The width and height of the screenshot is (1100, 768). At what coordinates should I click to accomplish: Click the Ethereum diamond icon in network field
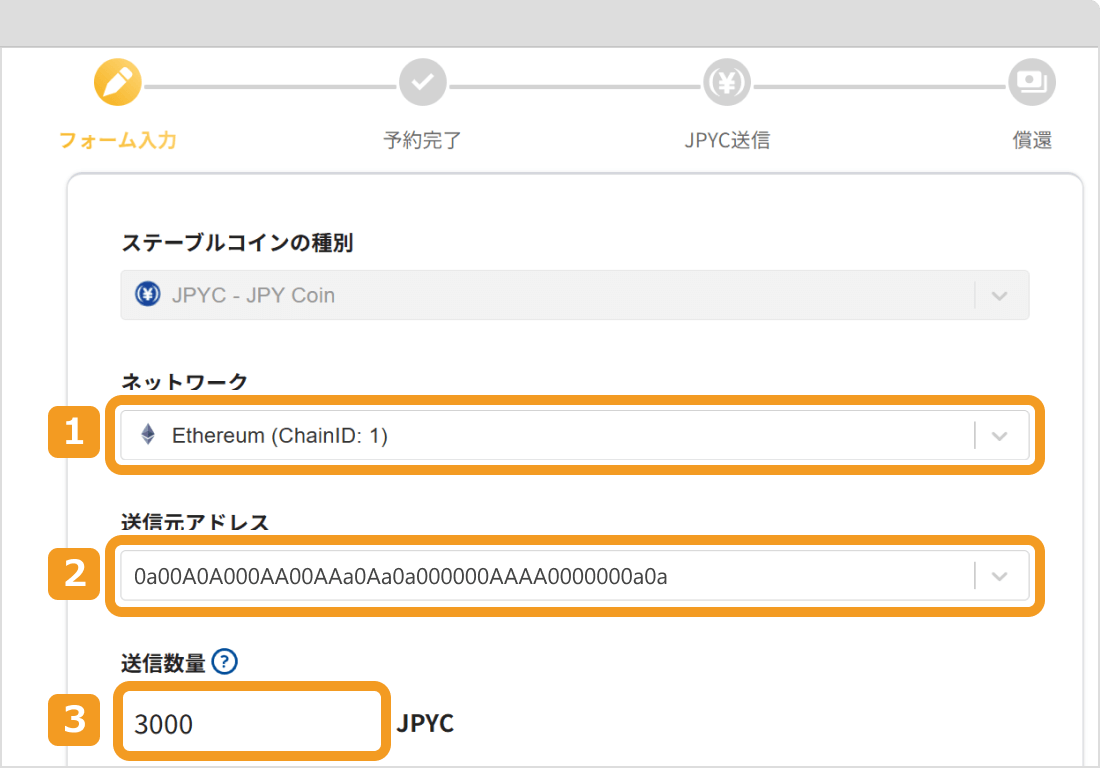click(148, 435)
